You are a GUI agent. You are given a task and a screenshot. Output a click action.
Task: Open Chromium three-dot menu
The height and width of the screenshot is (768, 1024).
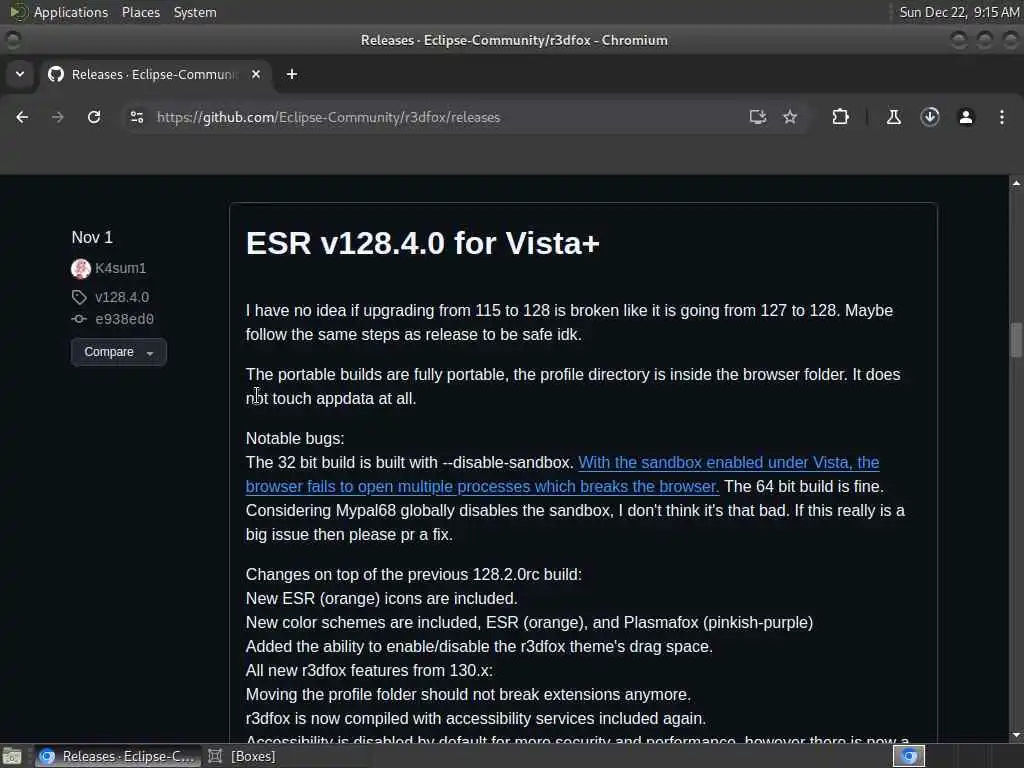click(x=1002, y=117)
